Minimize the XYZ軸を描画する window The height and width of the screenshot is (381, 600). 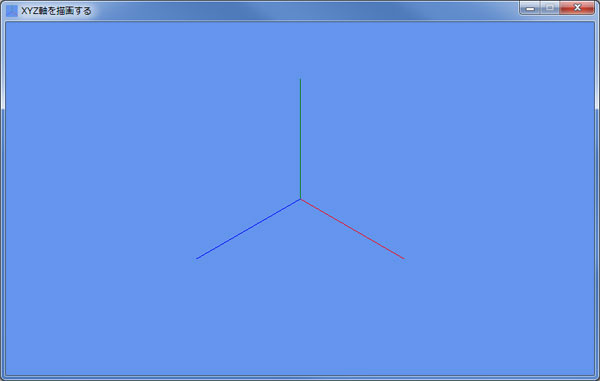(530, 8)
